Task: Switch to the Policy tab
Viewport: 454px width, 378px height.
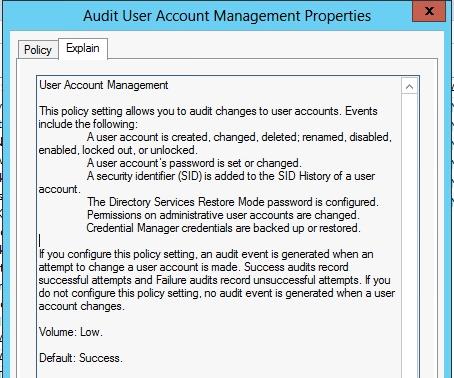Action: (x=38, y=50)
